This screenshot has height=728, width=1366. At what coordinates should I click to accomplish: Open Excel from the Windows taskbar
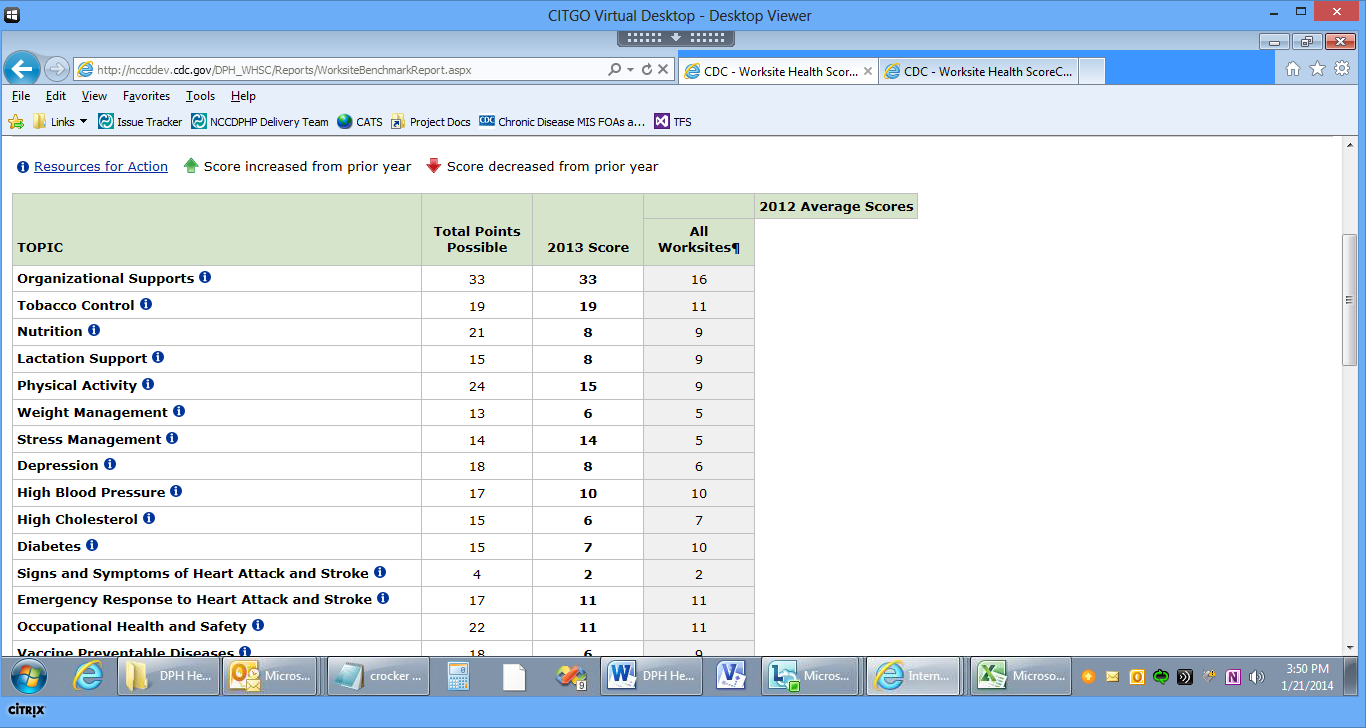(1022, 676)
